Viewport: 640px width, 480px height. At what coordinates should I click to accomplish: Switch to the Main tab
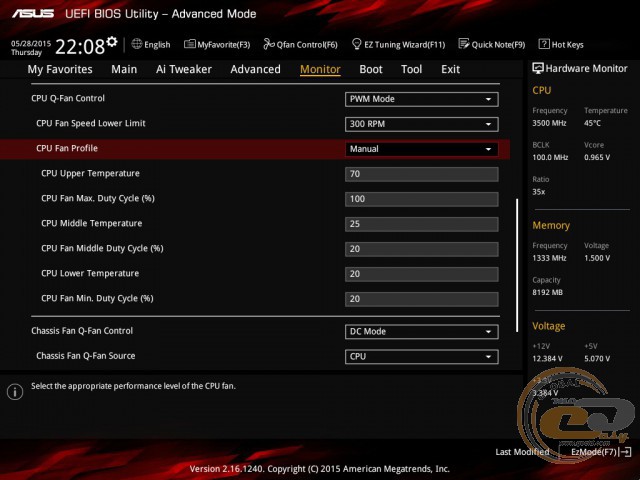point(124,69)
